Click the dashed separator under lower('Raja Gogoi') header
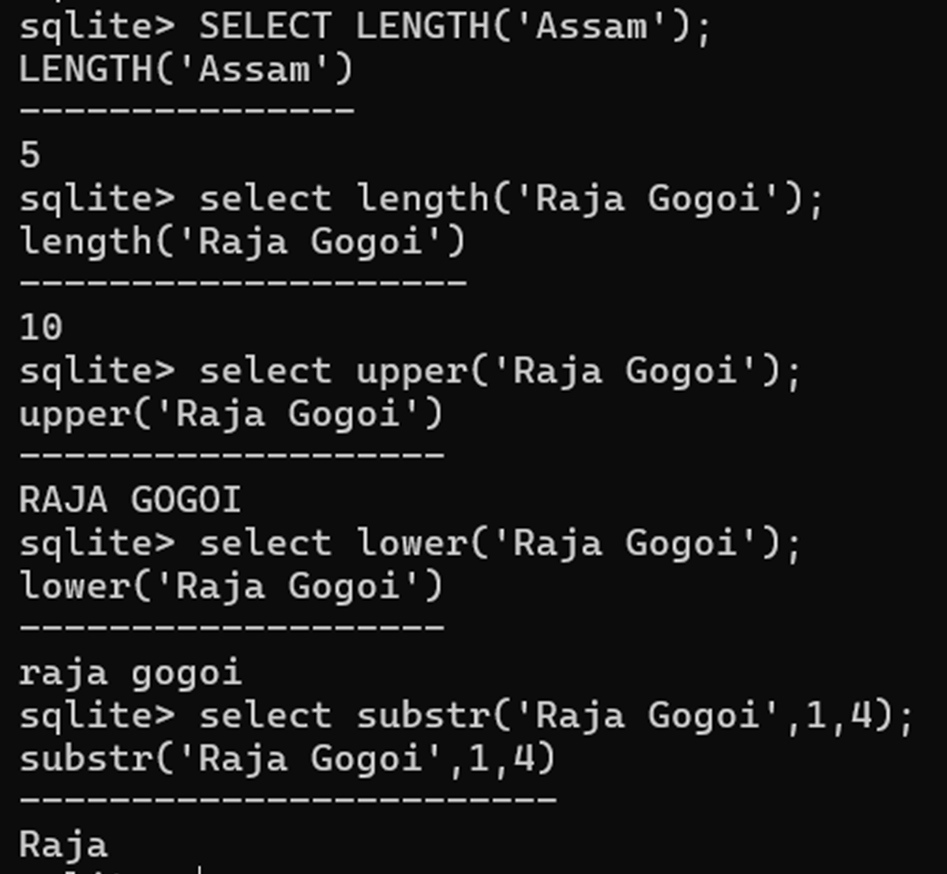This screenshot has width=947, height=874. pos(231,628)
